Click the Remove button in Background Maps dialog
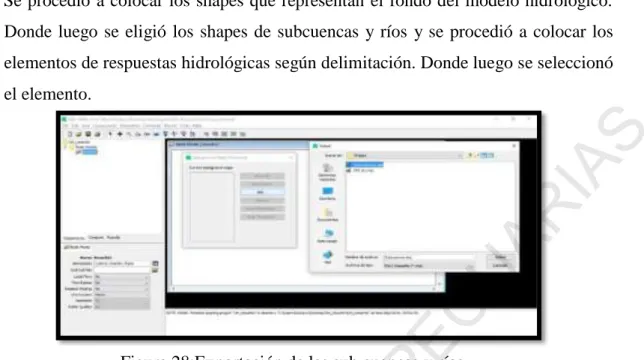 (x=262, y=200)
